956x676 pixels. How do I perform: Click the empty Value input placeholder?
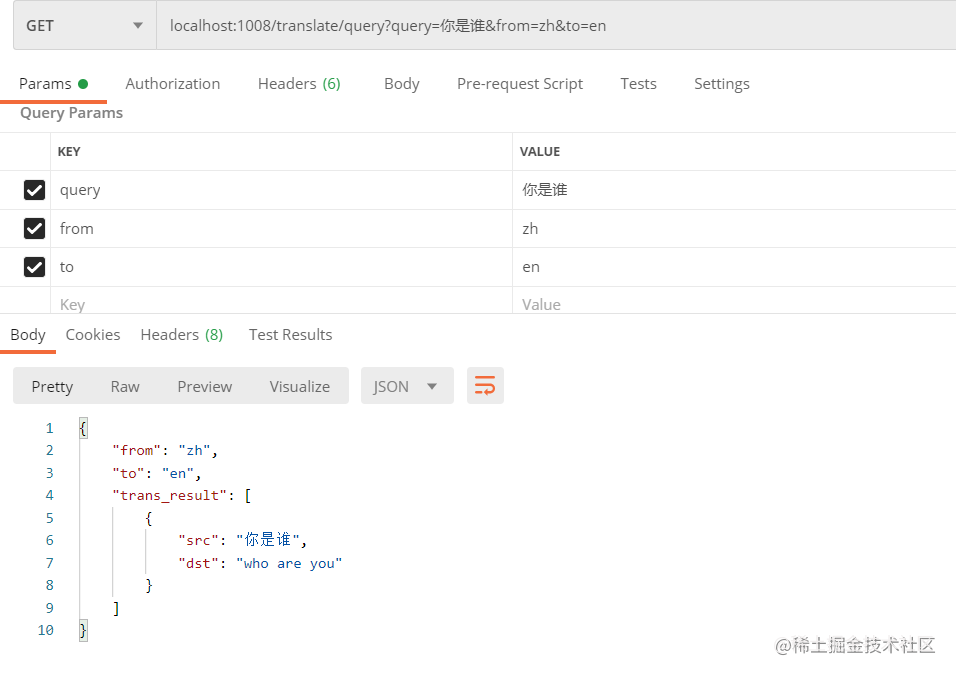pos(734,304)
